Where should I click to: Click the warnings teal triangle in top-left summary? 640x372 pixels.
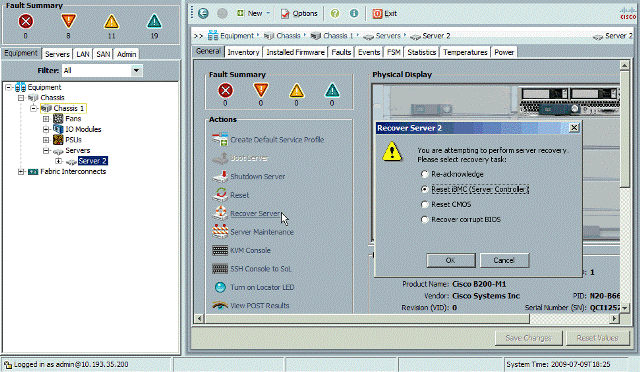pyautogui.click(x=154, y=21)
